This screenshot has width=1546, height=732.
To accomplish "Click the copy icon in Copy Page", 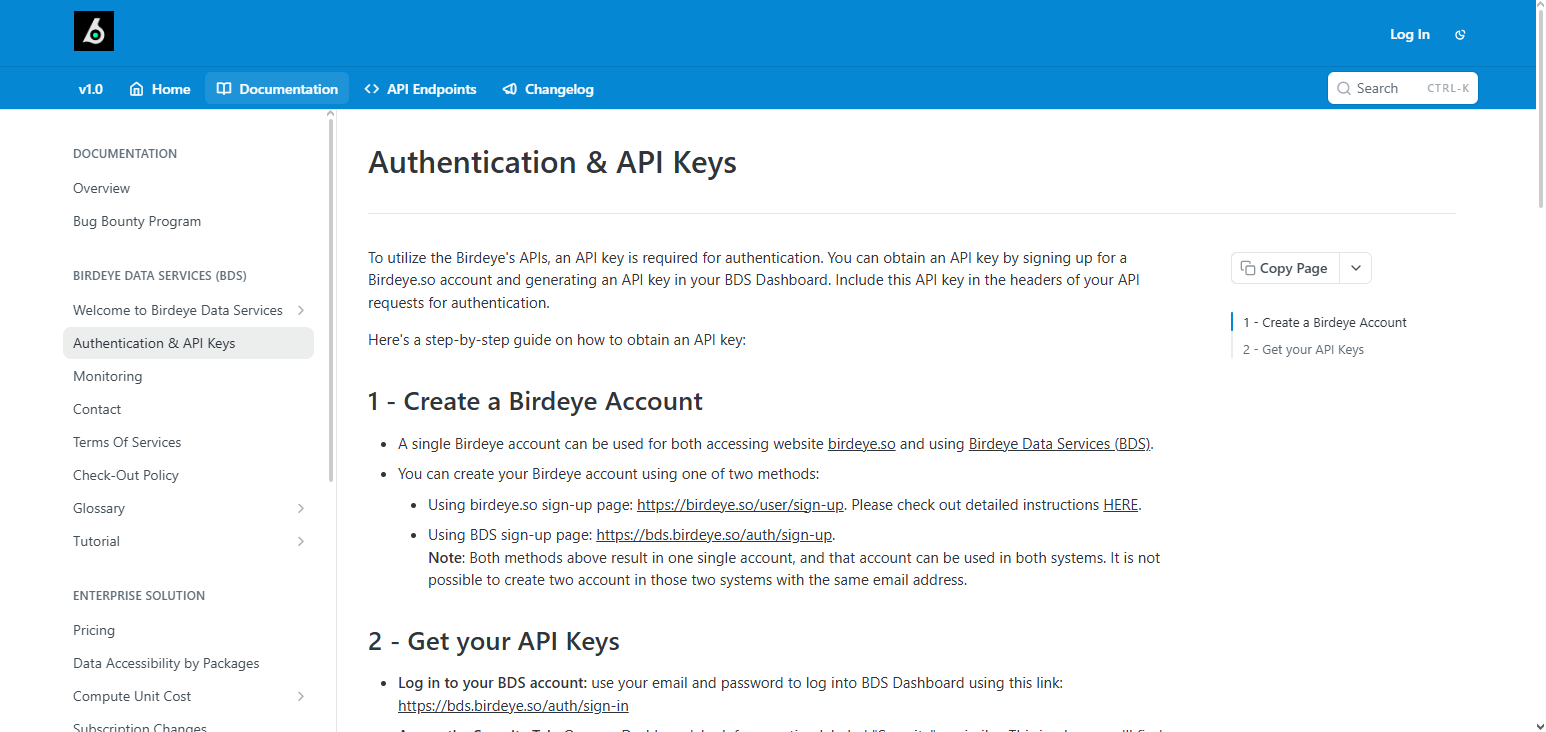I will [1247, 268].
